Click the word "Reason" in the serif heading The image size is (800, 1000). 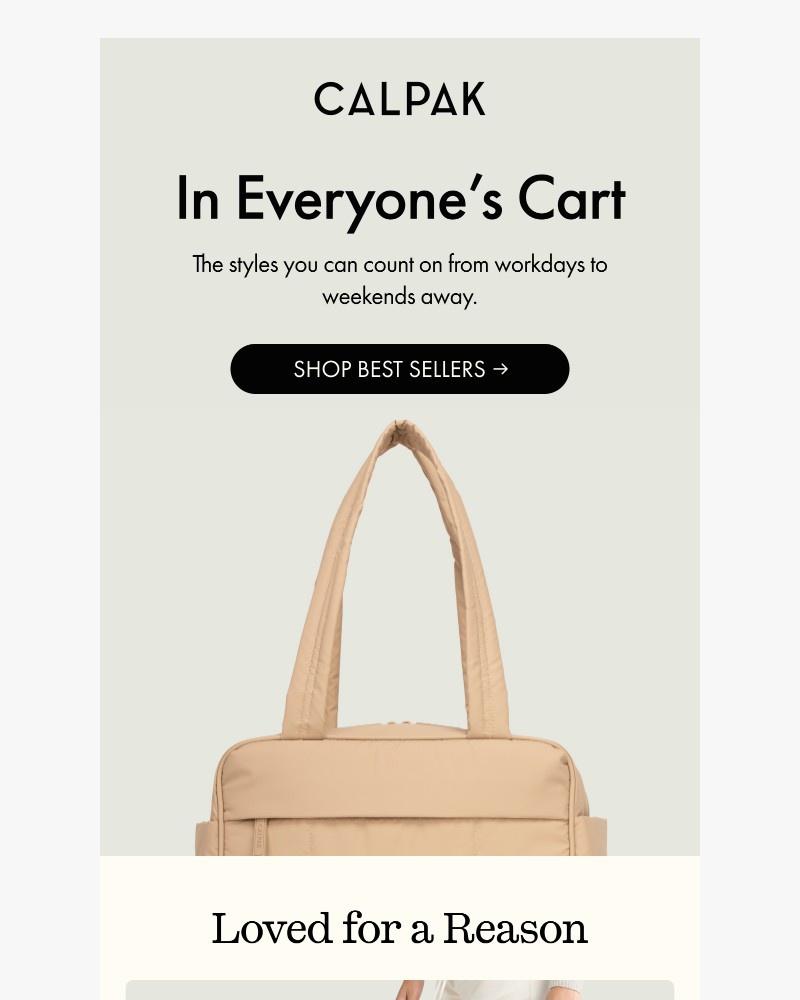coord(515,929)
